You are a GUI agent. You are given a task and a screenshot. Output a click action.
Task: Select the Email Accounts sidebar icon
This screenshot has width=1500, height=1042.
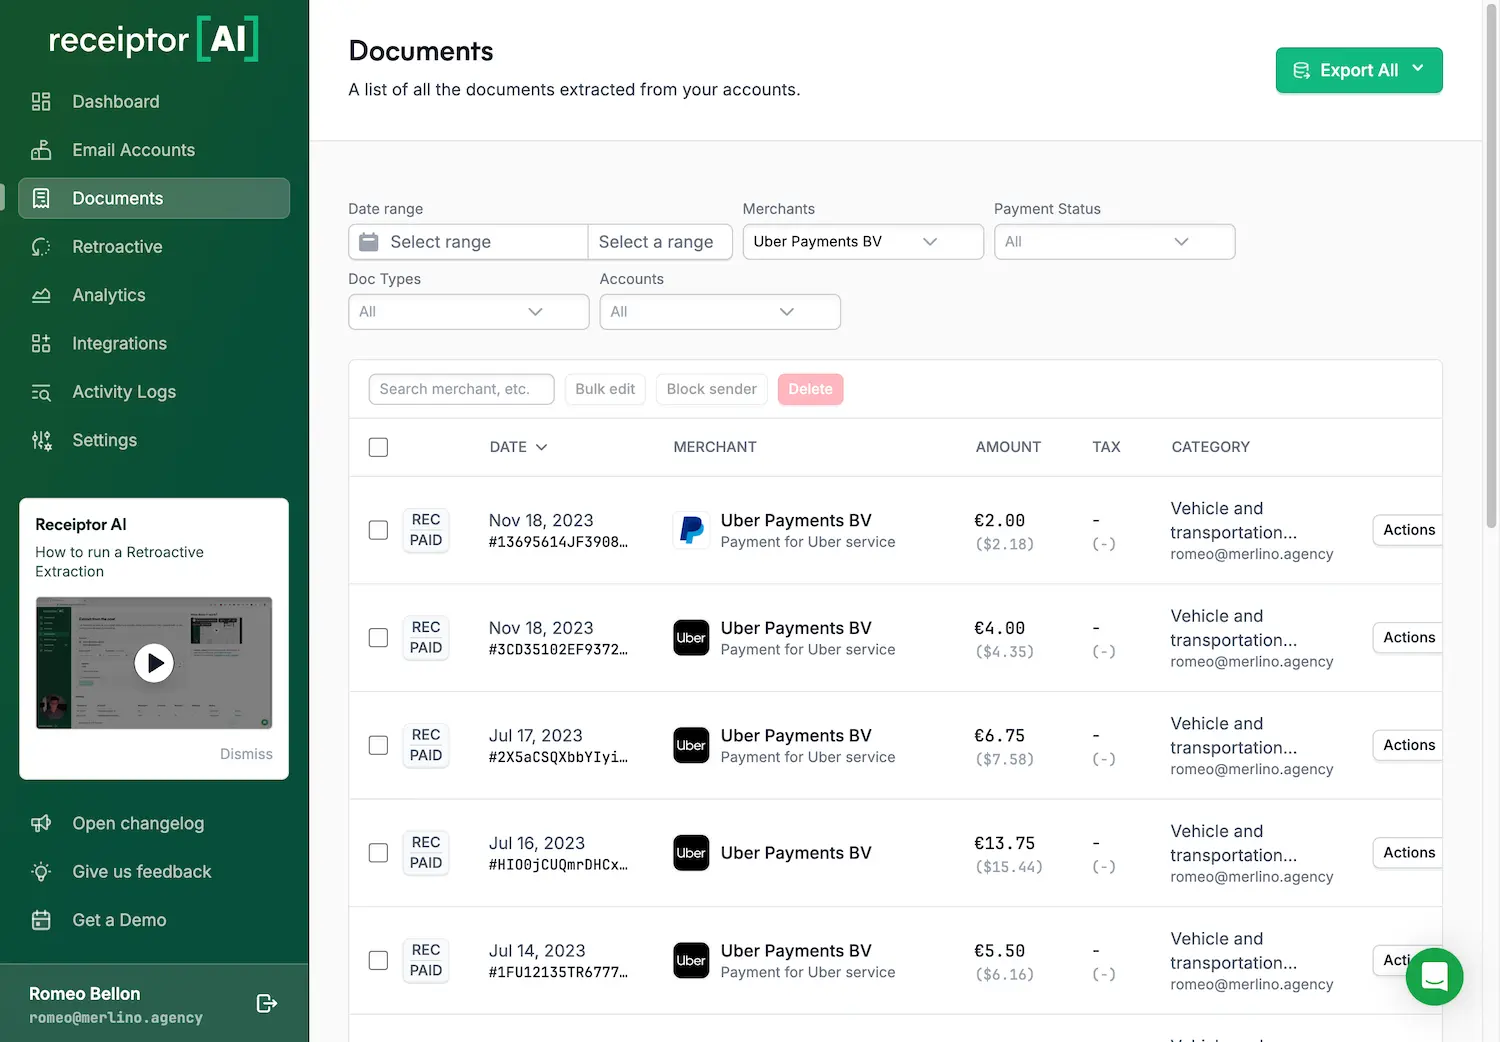click(x=41, y=149)
